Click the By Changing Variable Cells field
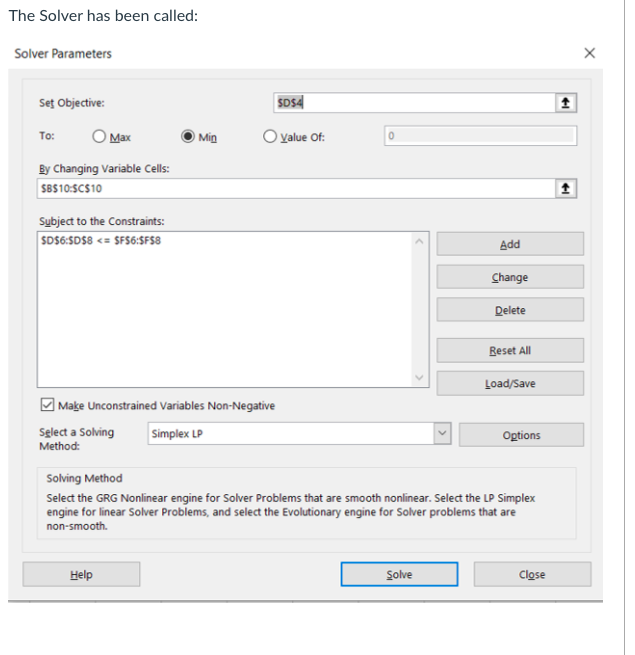 [296, 188]
